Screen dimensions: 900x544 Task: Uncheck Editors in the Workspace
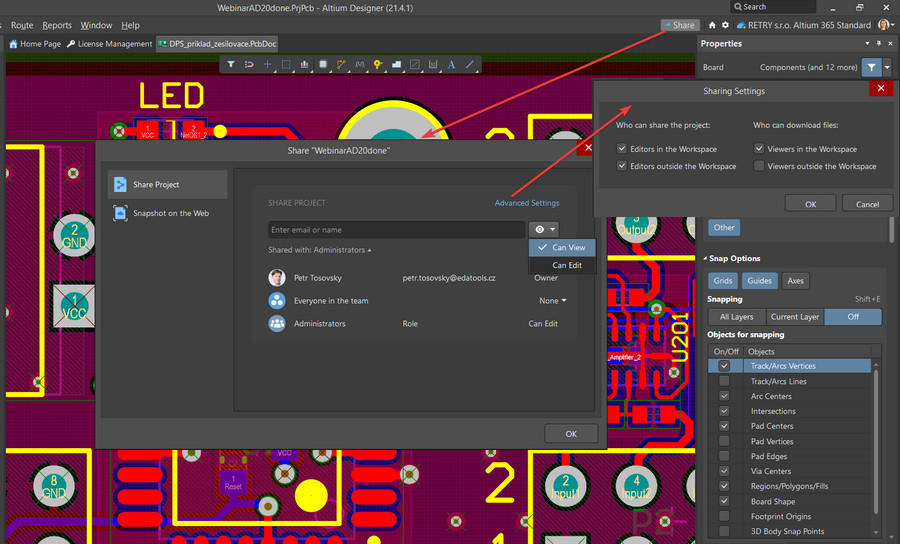point(622,149)
